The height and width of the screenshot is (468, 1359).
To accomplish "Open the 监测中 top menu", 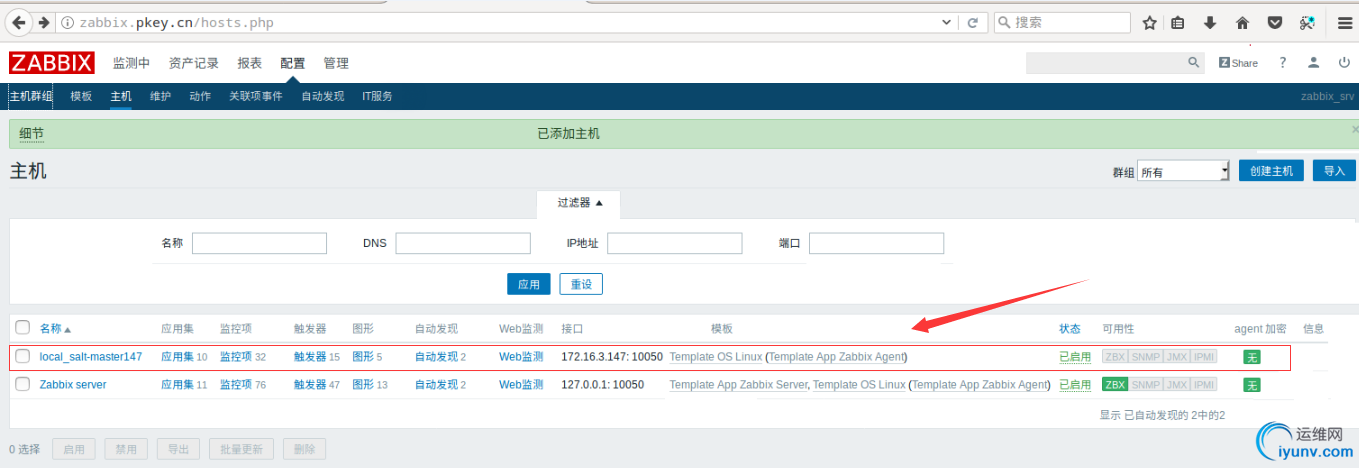I will coord(131,63).
